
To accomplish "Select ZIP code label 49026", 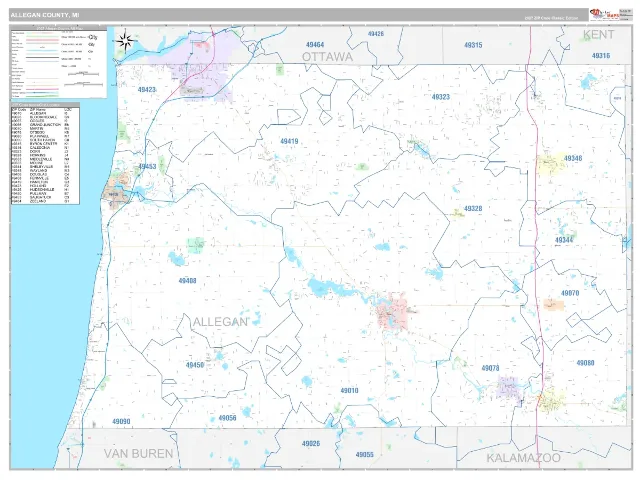I will tap(311, 444).
